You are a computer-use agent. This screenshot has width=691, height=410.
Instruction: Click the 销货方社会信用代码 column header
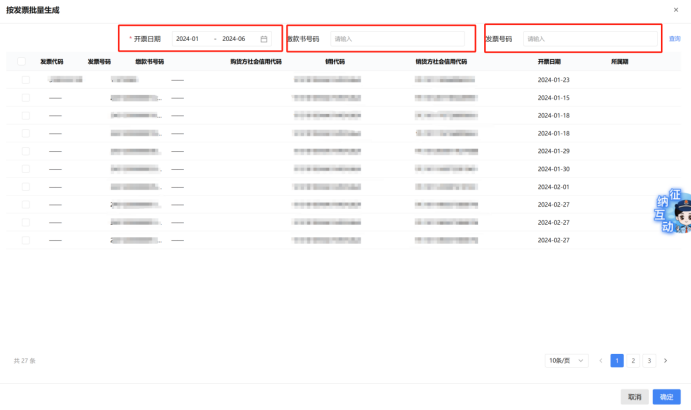(441, 62)
